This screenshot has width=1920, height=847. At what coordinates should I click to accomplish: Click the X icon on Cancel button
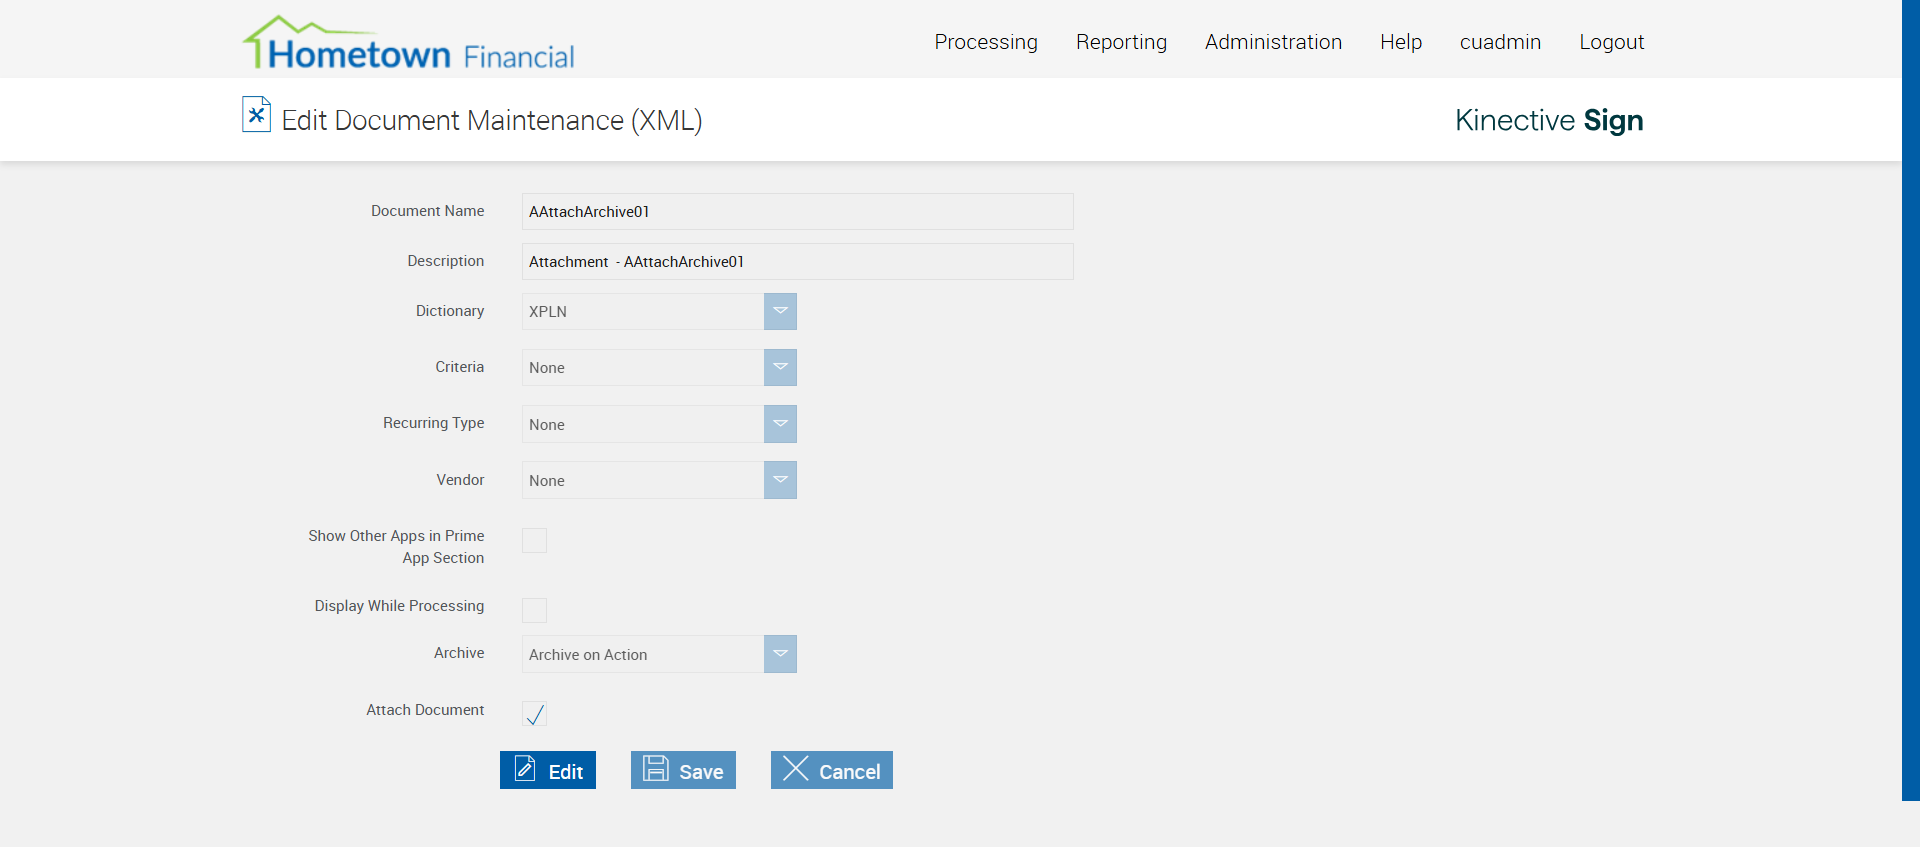[796, 769]
